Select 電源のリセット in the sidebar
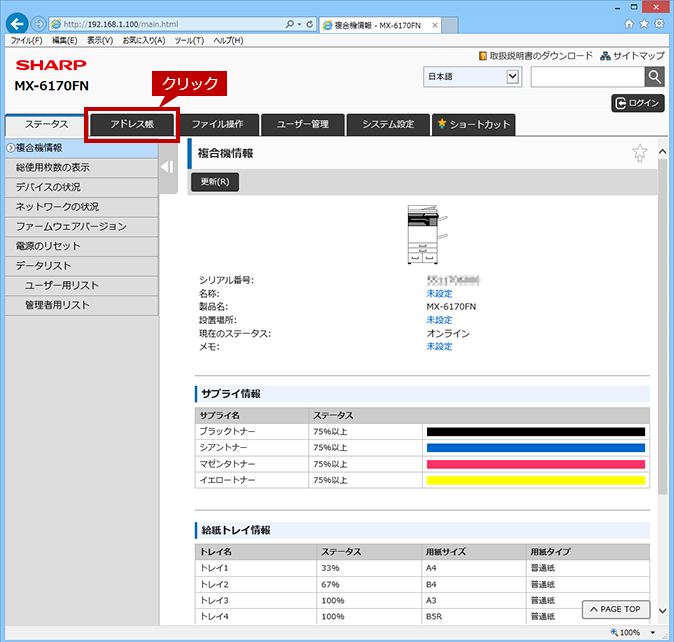Viewport: 674px width, 642px height. point(82,246)
